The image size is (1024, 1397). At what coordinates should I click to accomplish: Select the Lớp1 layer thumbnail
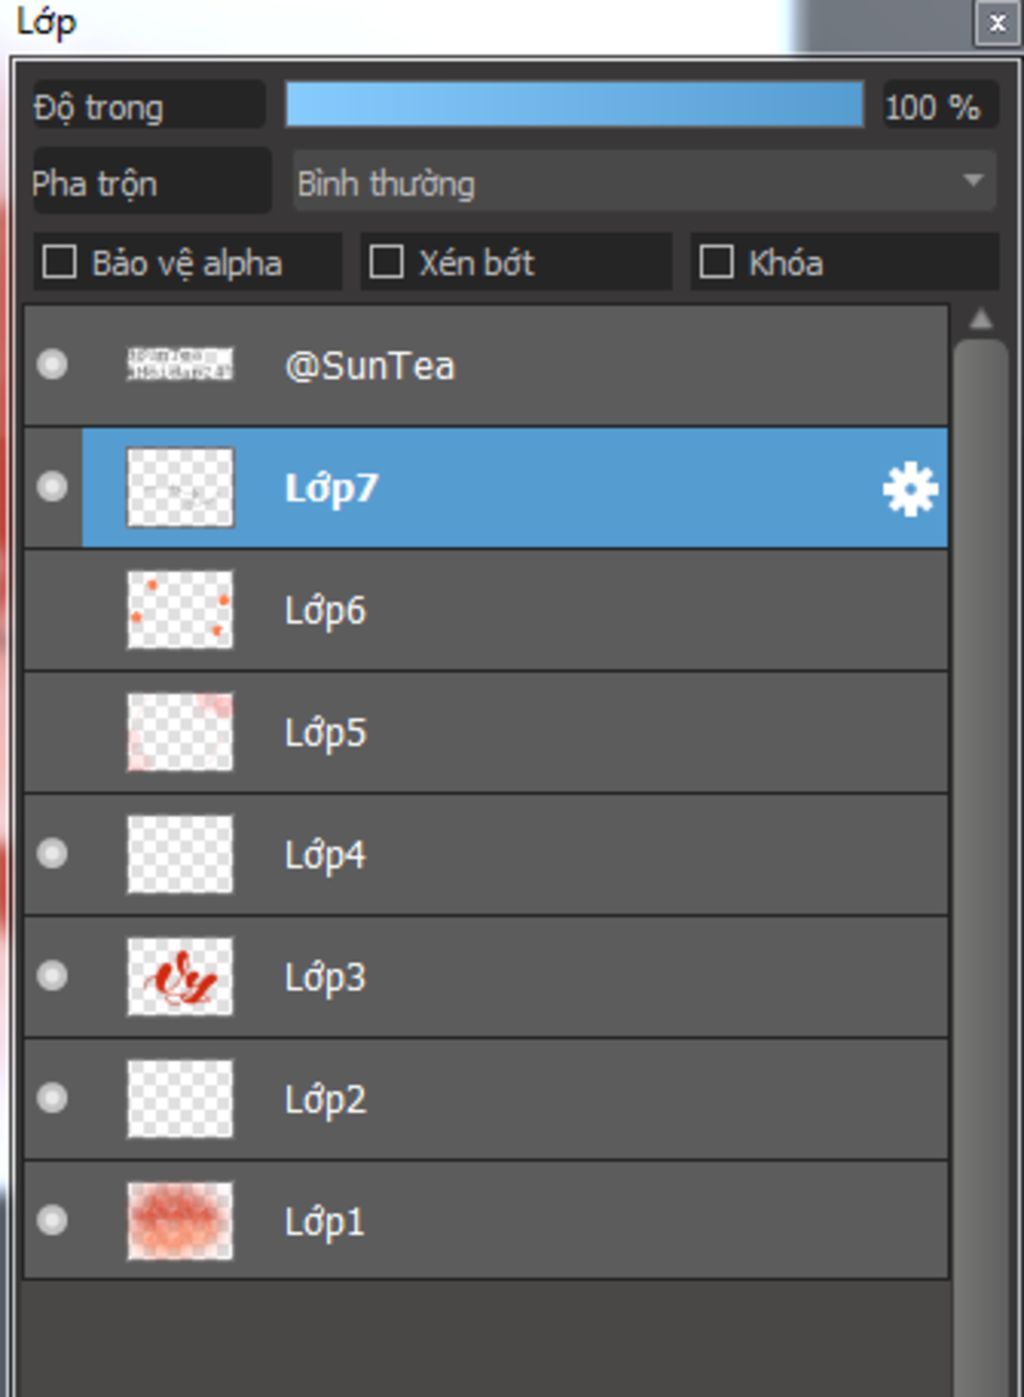coord(180,1221)
